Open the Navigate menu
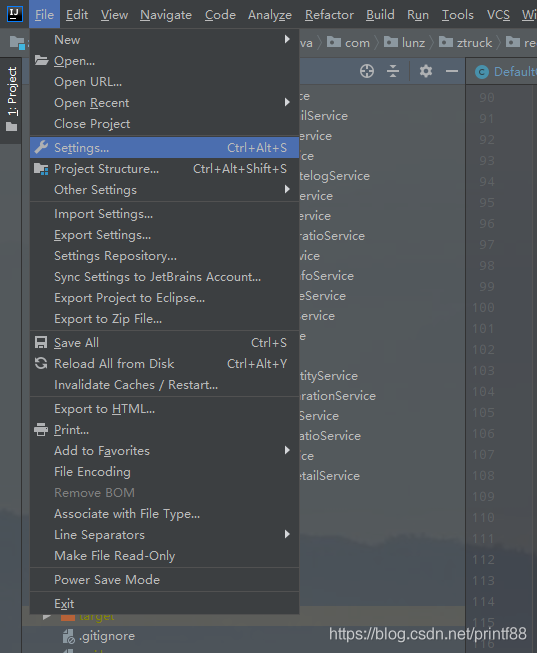 pyautogui.click(x=166, y=15)
